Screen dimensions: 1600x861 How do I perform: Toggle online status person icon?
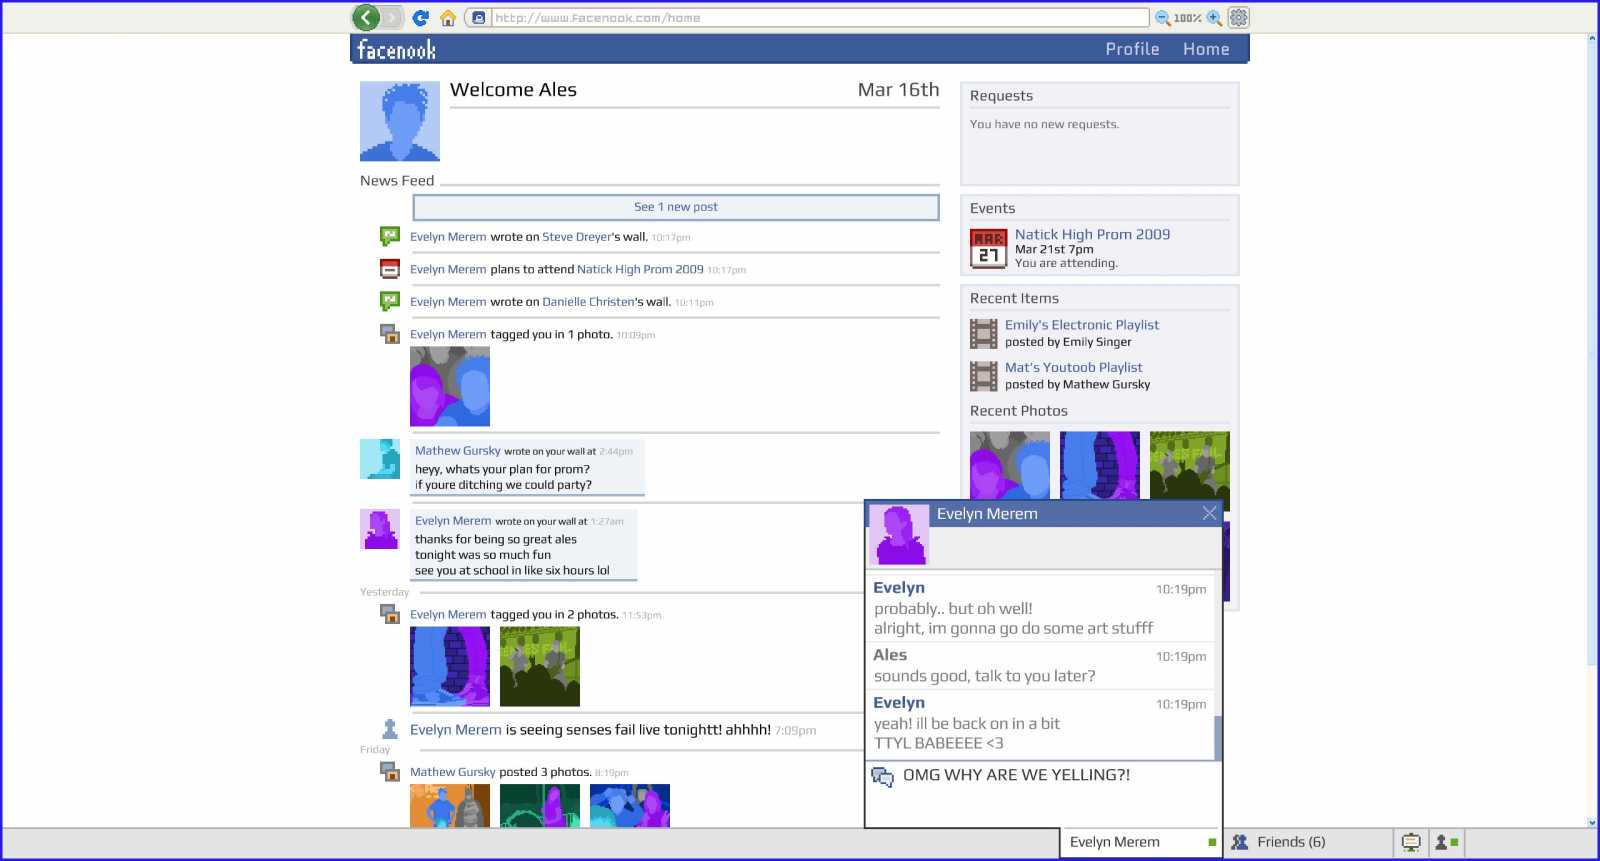click(x=1447, y=843)
